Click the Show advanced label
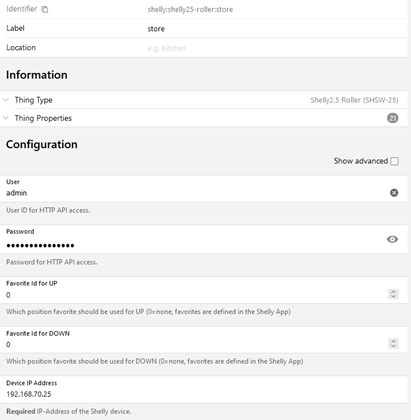This screenshot has height=420, width=411. pyautogui.click(x=361, y=161)
